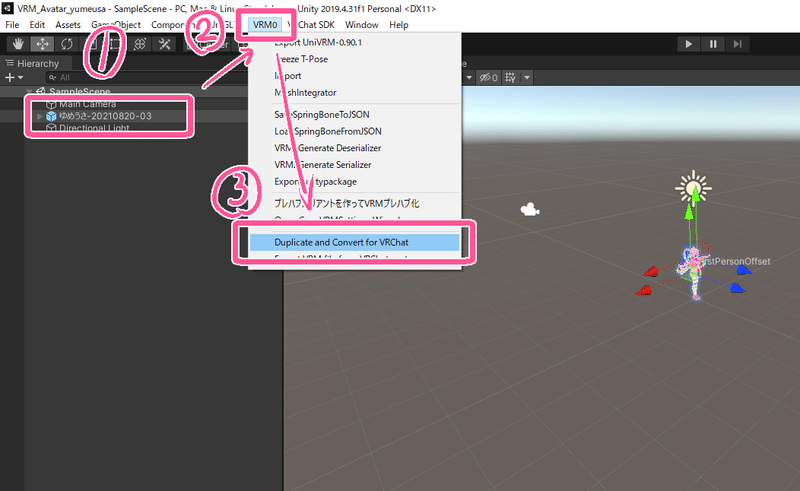800x491 pixels.
Task: Click the Hierarchy search field
Action: pyautogui.click(x=148, y=78)
